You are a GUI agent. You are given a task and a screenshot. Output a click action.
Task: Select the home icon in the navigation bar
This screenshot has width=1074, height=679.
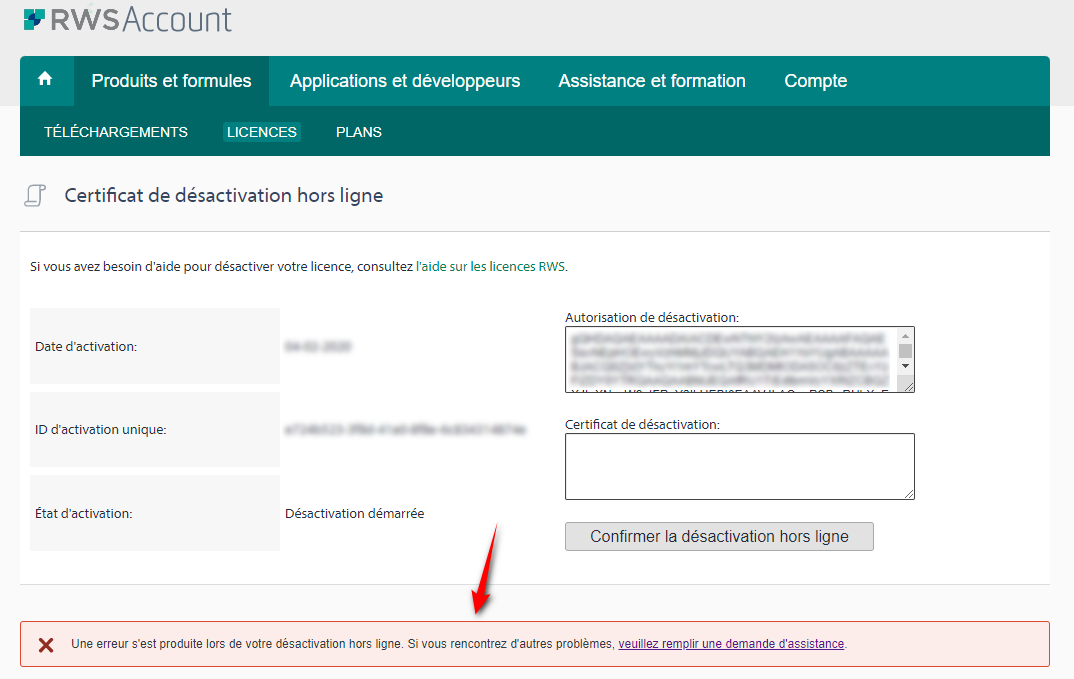46,80
